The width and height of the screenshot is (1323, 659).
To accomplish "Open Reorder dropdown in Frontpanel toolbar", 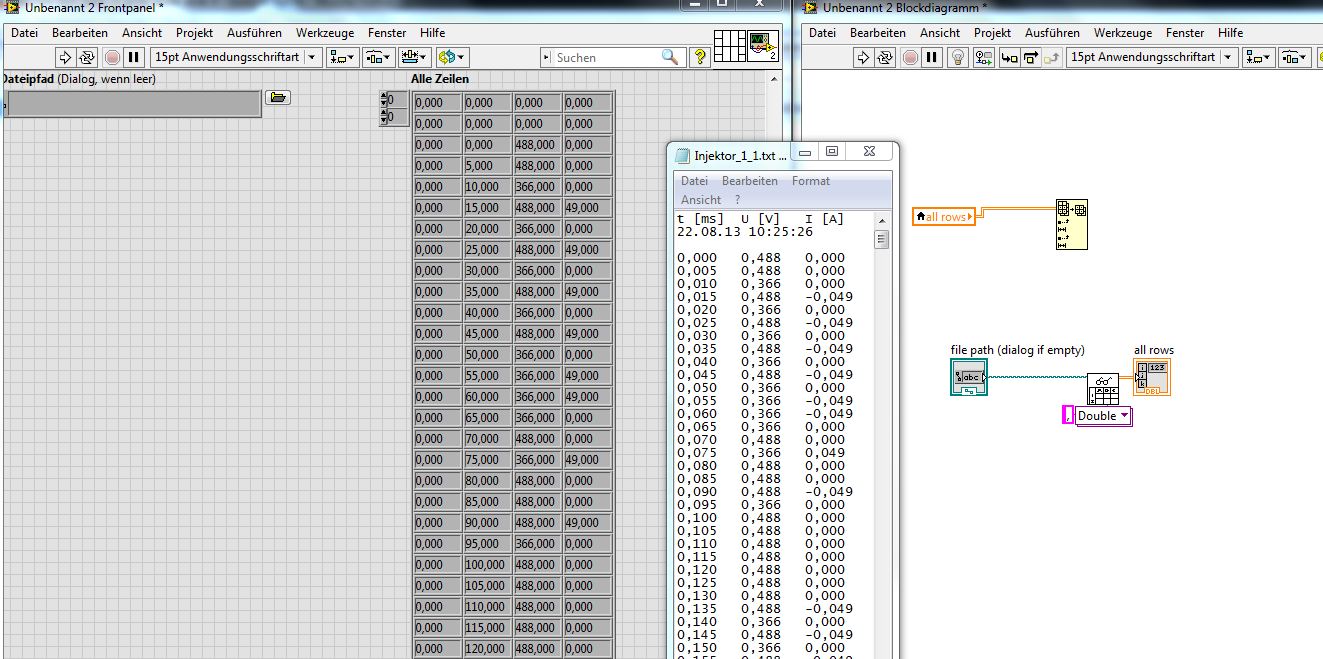I will [x=453, y=58].
